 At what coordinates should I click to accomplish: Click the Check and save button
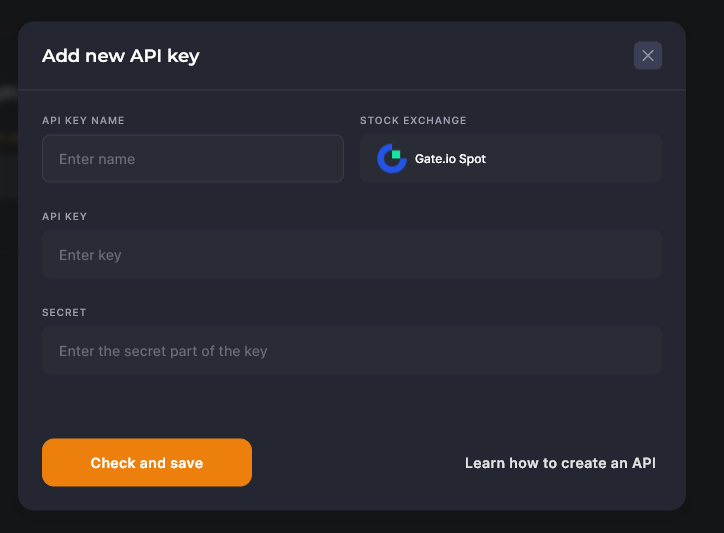click(147, 462)
